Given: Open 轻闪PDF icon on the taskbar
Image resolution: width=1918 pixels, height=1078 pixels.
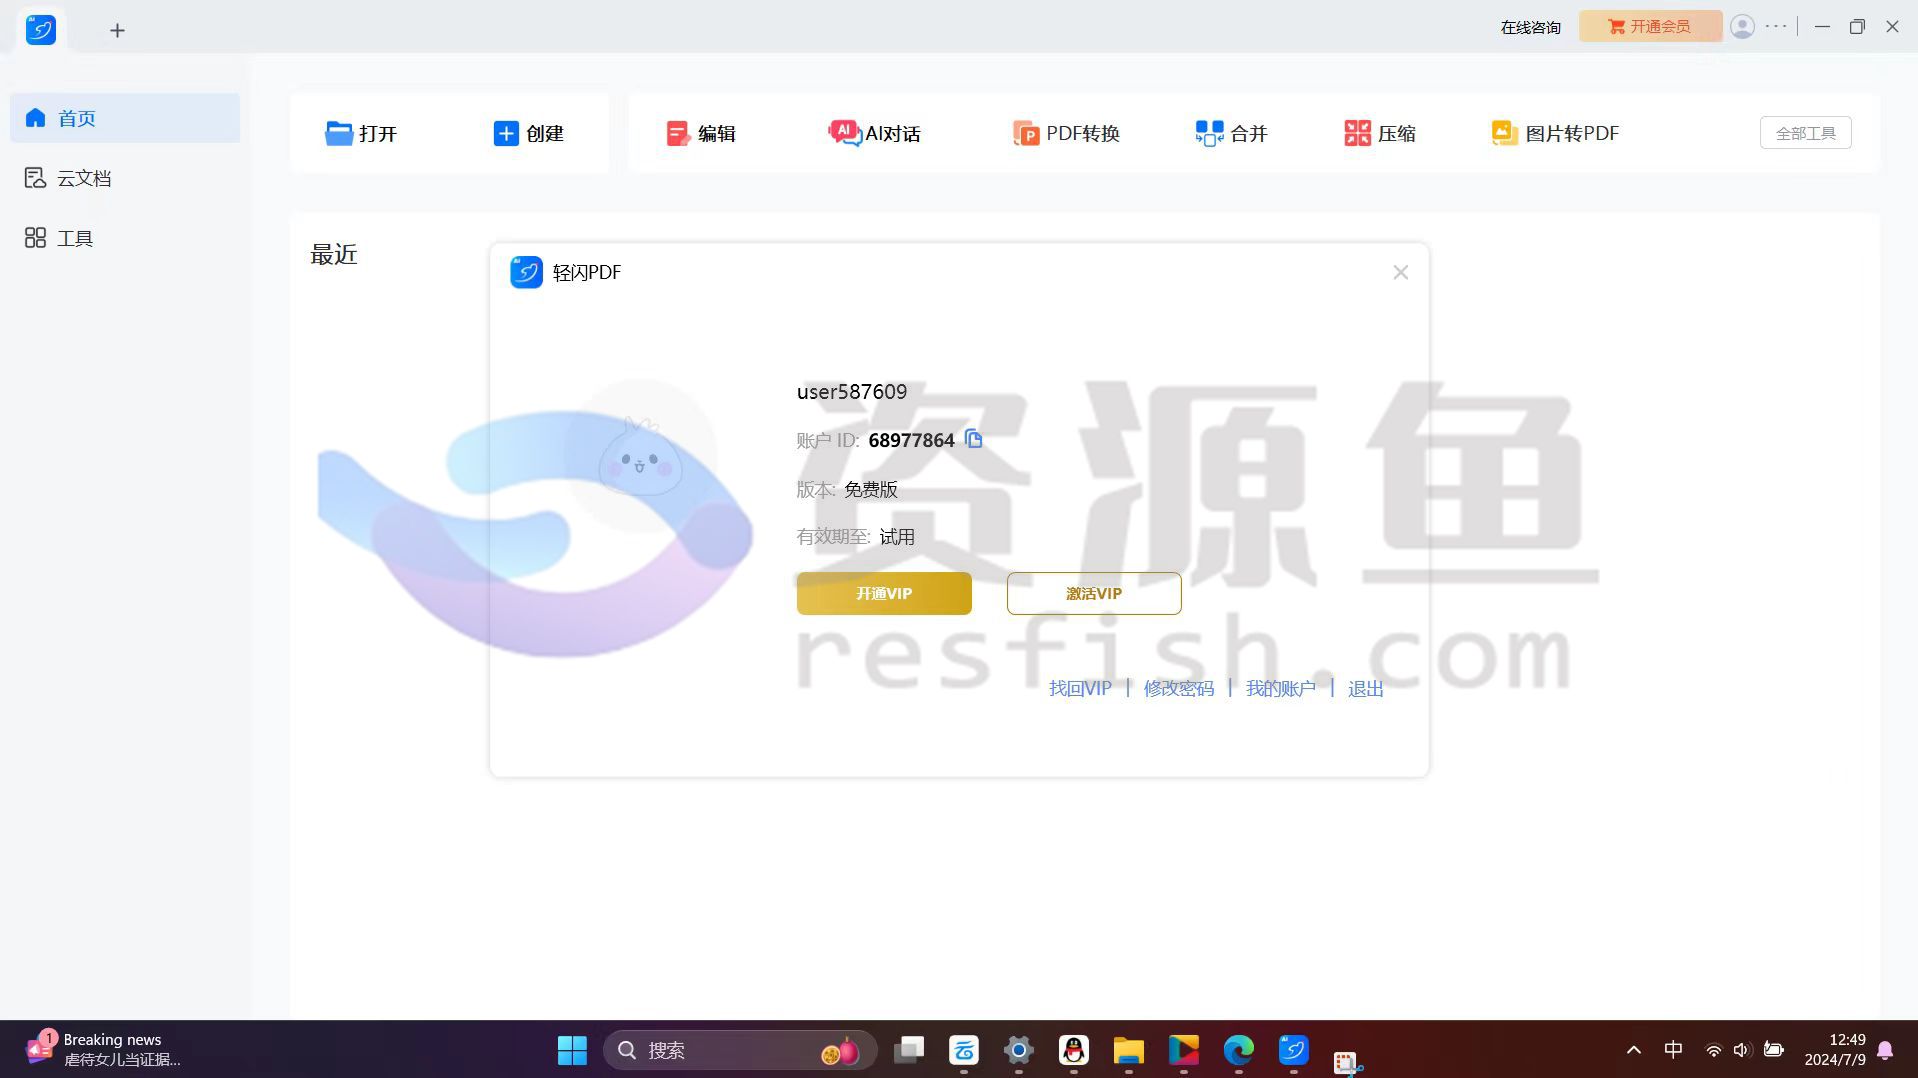Looking at the screenshot, I should 1294,1050.
